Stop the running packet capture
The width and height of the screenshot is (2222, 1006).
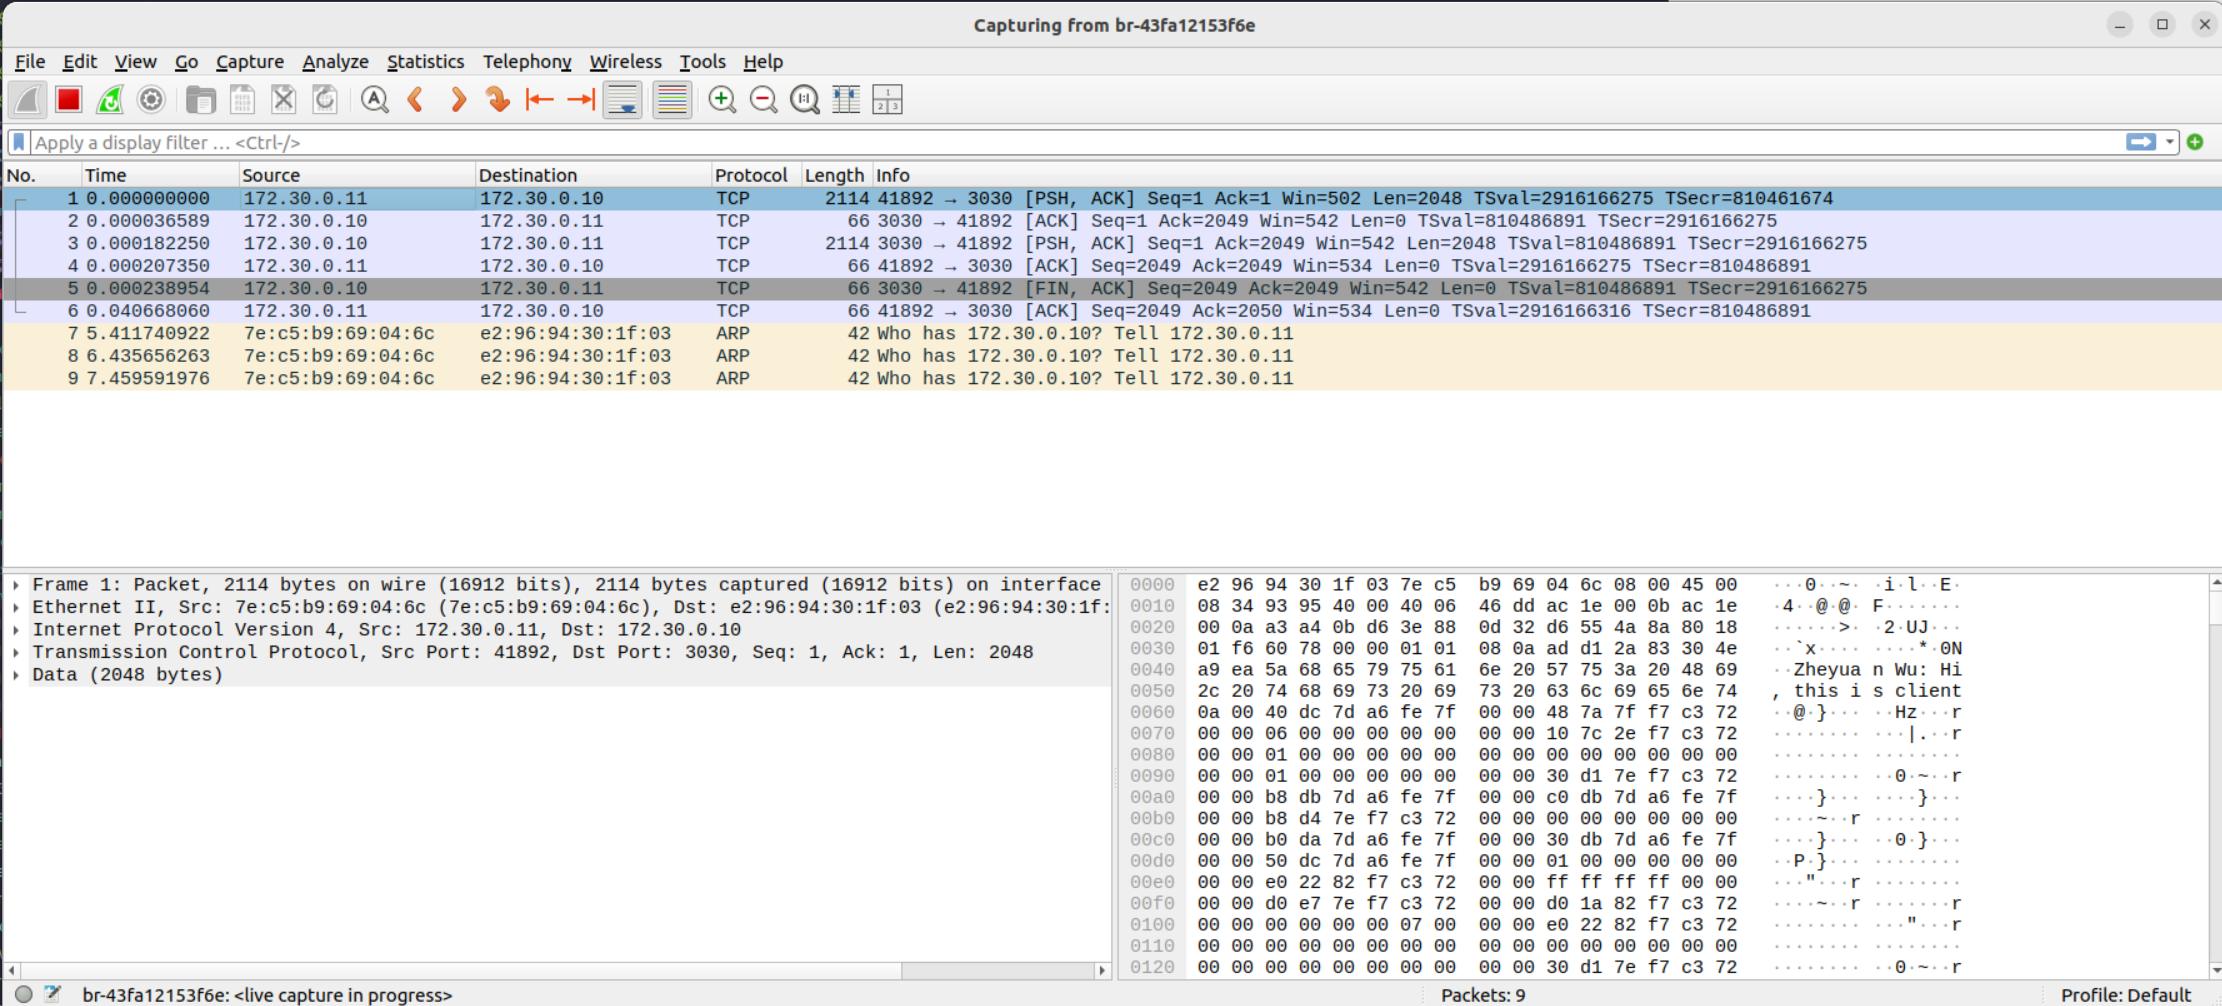tap(68, 100)
